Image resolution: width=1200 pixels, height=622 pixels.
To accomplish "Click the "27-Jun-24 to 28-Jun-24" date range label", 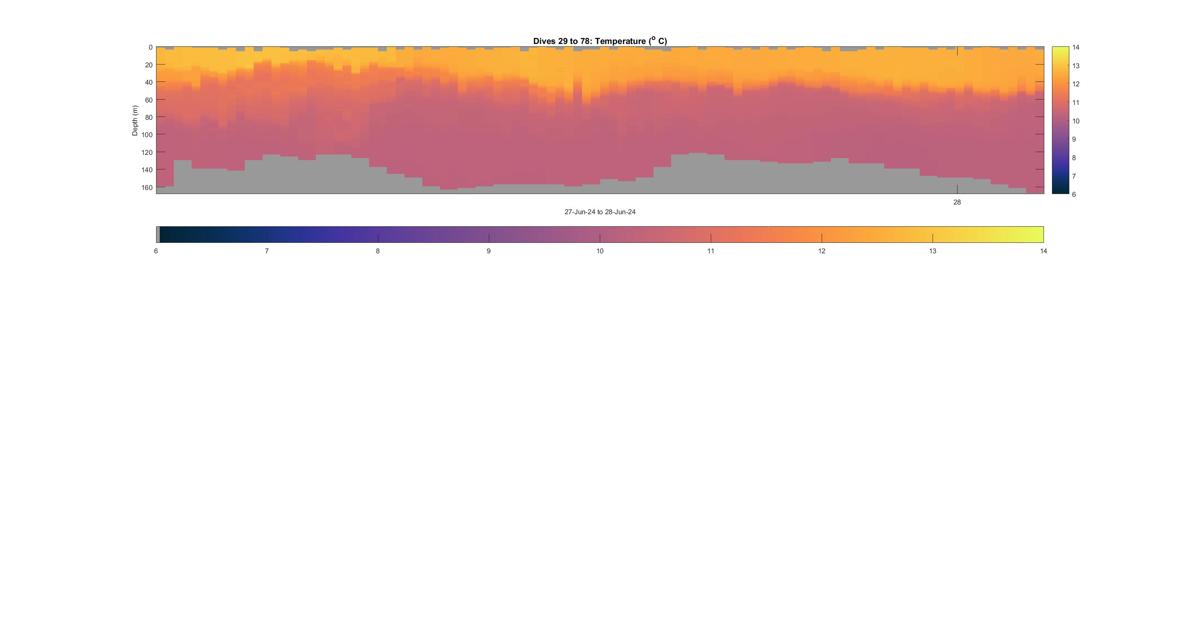I will 600,212.
